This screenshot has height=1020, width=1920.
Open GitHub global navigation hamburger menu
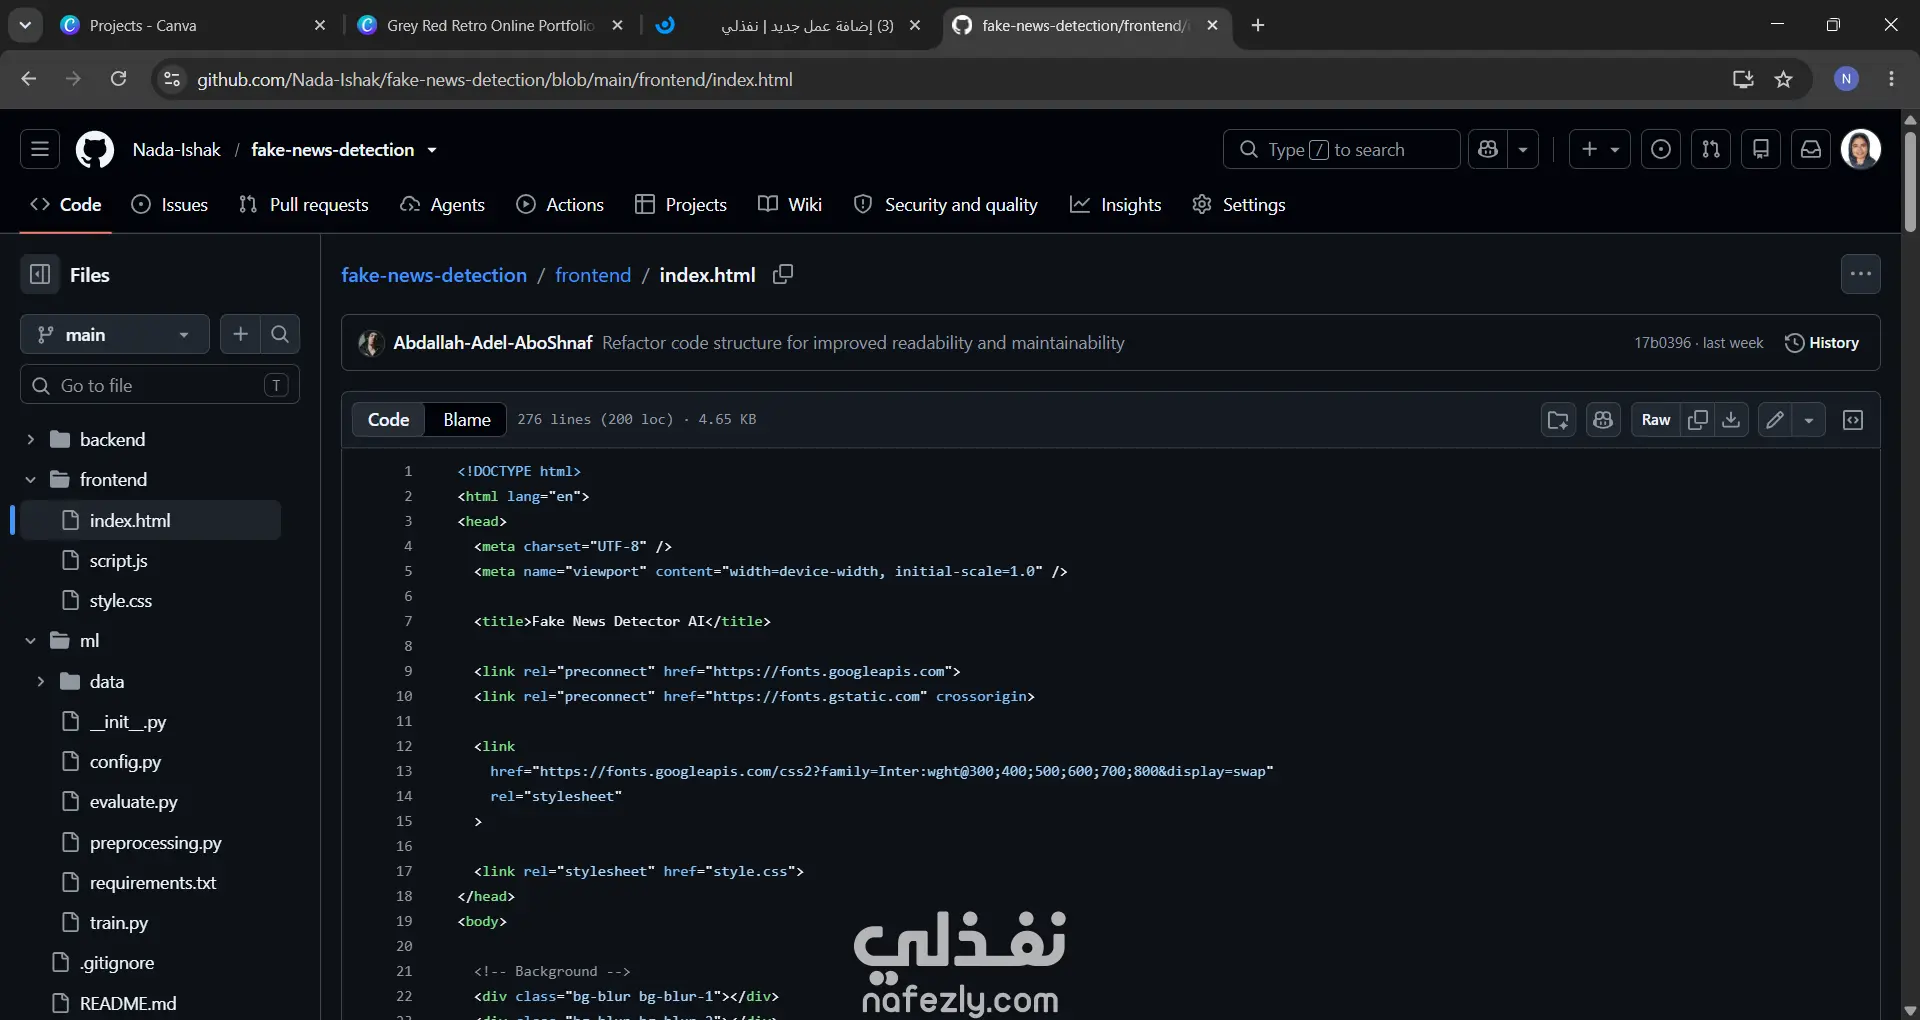coord(40,149)
